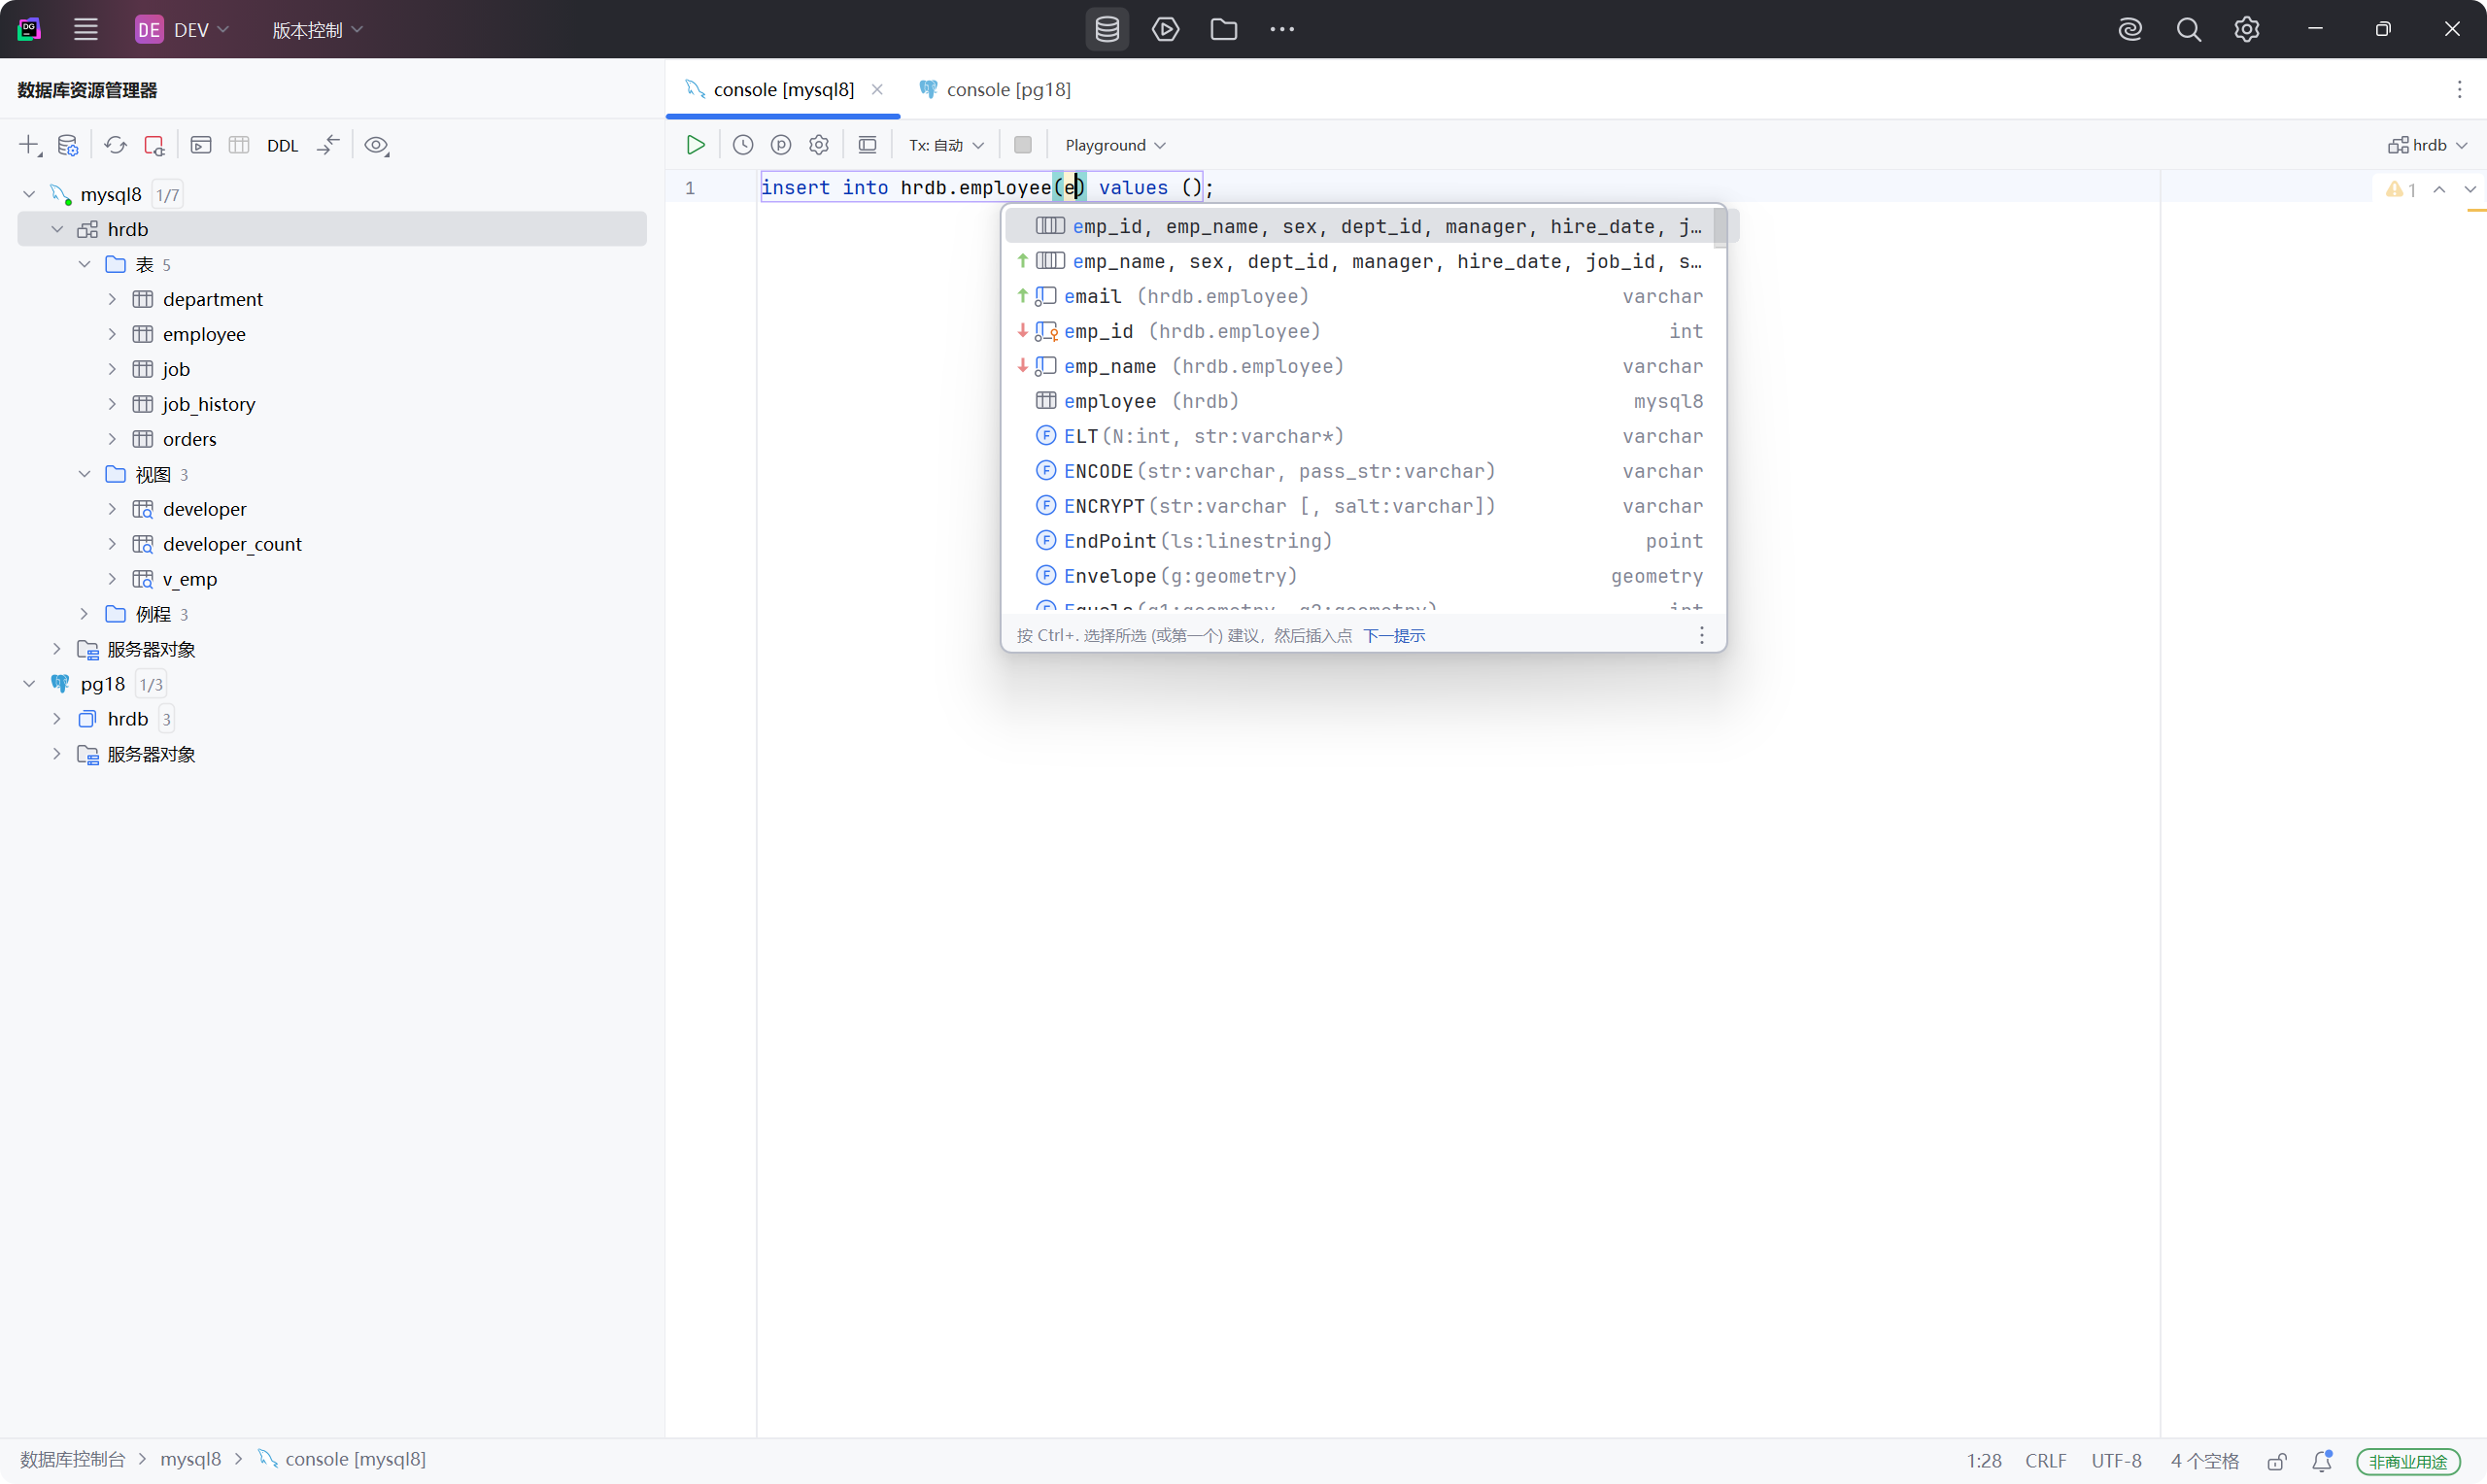Click the notifications bell in the status bar

[x=2322, y=1460]
